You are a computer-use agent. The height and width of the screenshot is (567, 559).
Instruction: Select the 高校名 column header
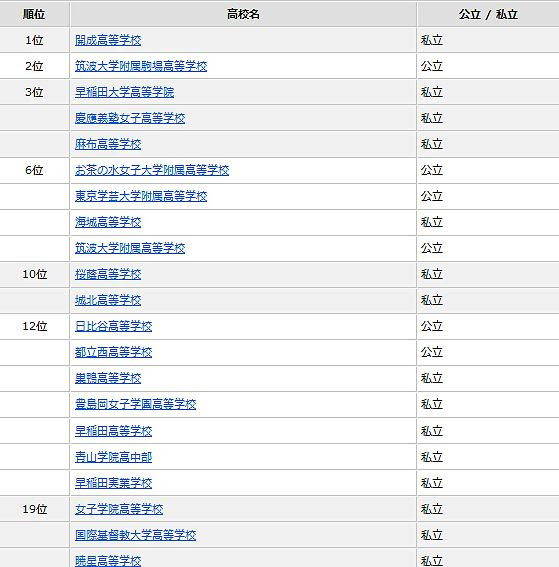pyautogui.click(x=243, y=14)
